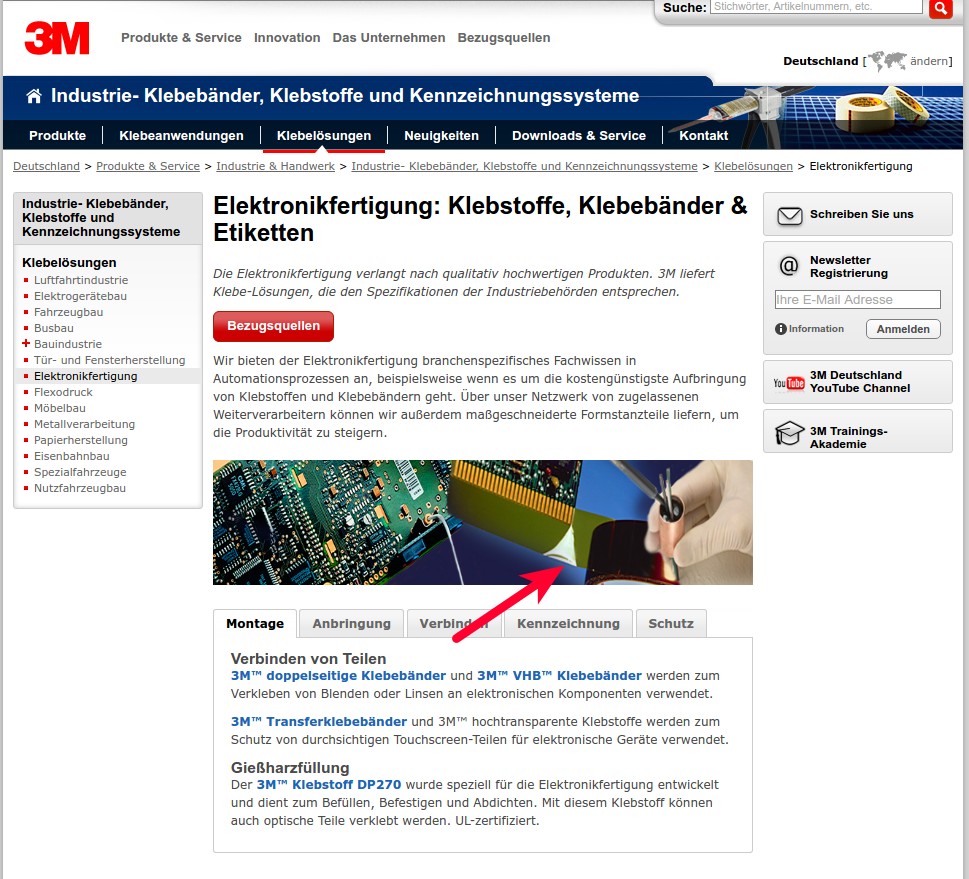Click the red Bezugsquellen button
The image size is (969, 879).
273,326
